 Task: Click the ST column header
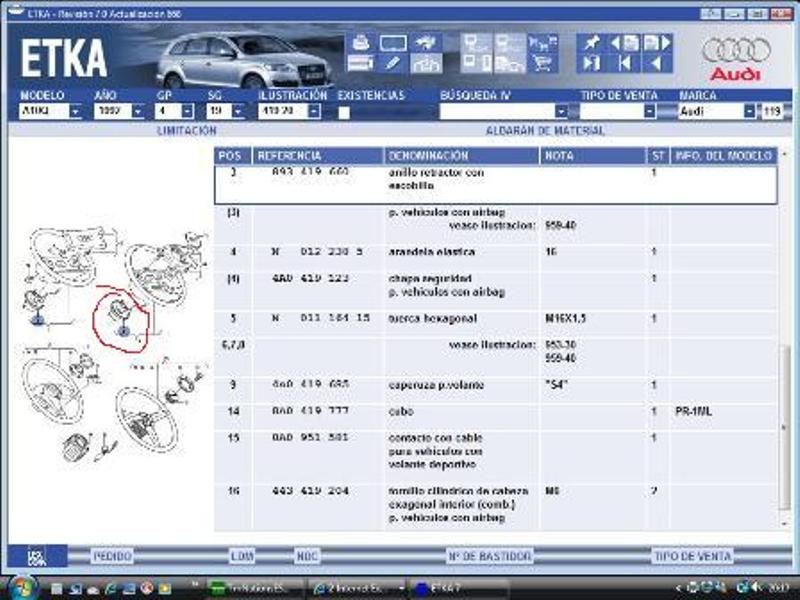[x=658, y=156]
